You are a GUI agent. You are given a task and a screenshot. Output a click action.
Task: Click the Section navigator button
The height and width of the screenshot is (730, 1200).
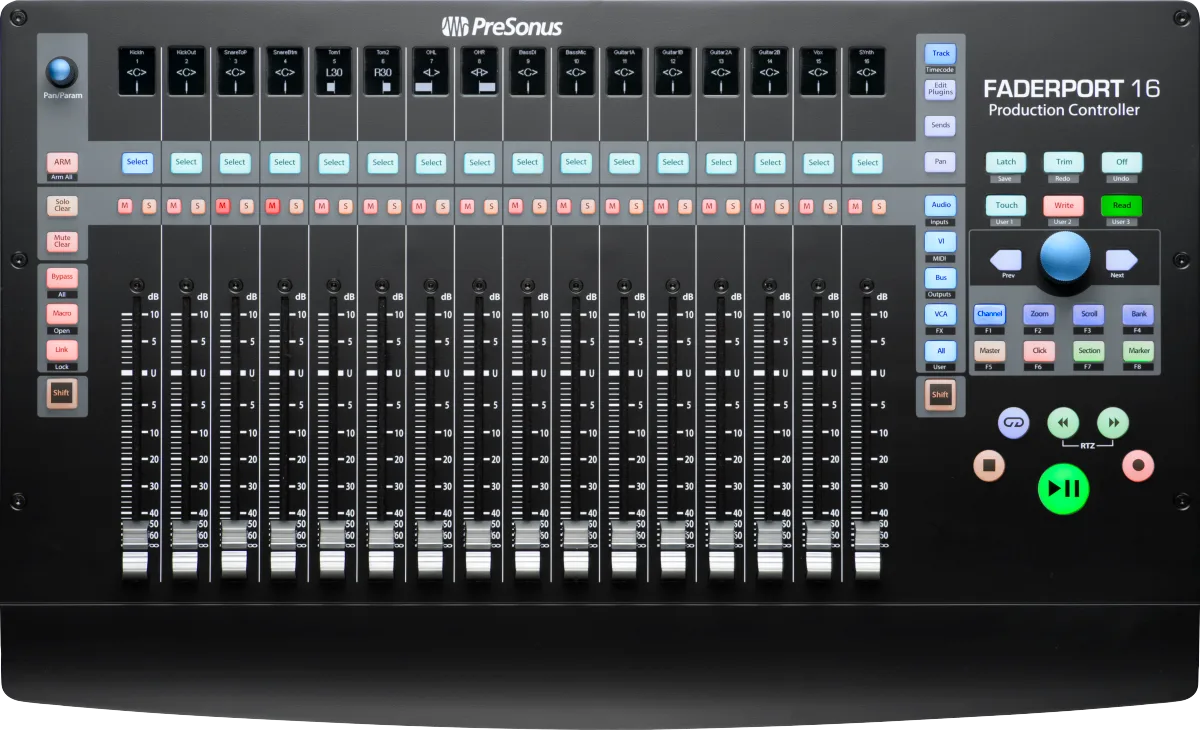[x=1089, y=351]
